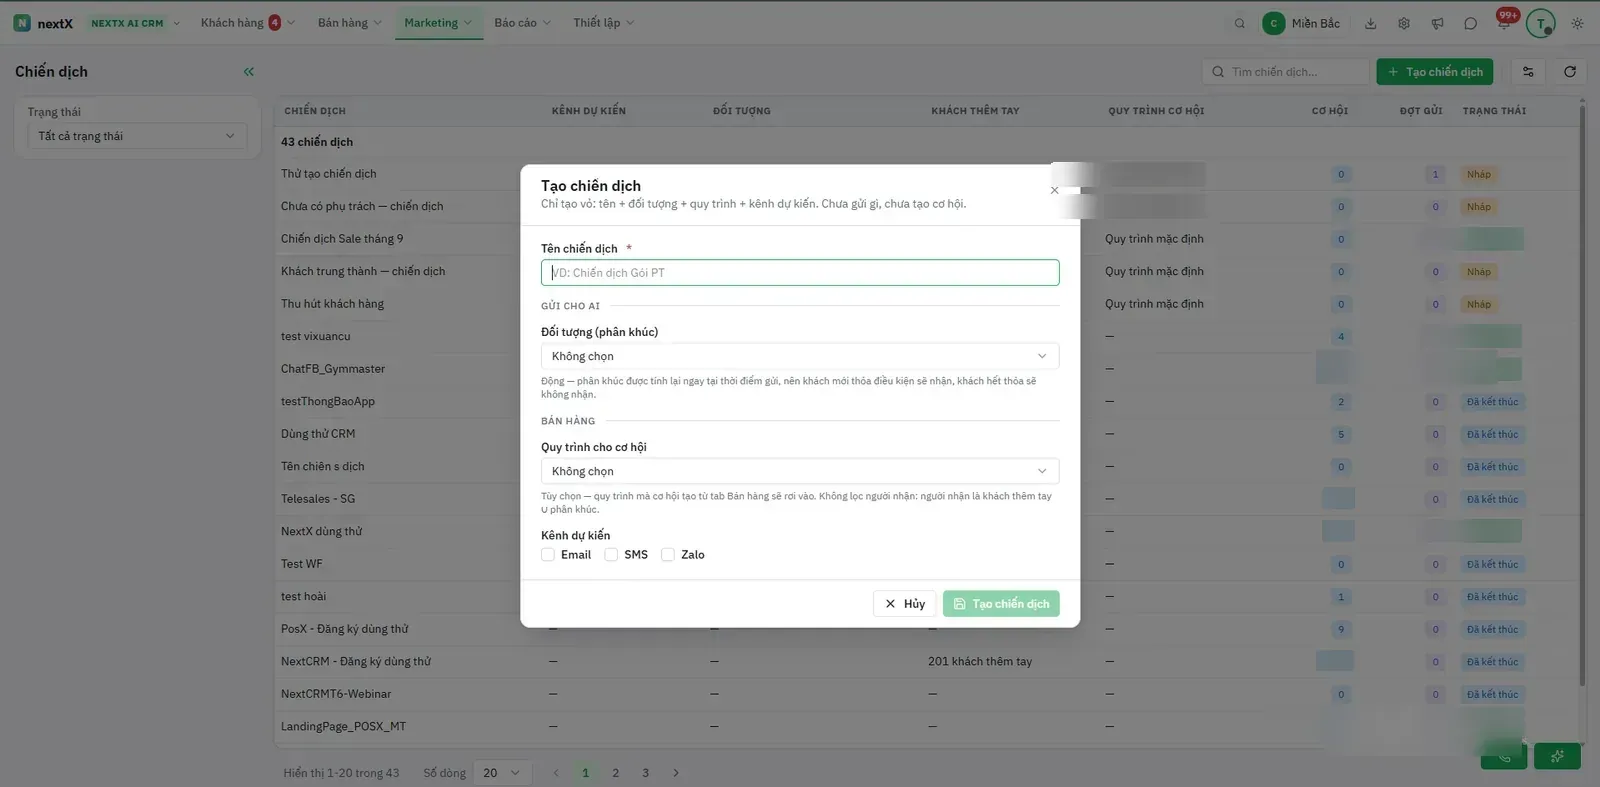Open the Khách hàng menu
1600x787 pixels.
pyautogui.click(x=247, y=23)
